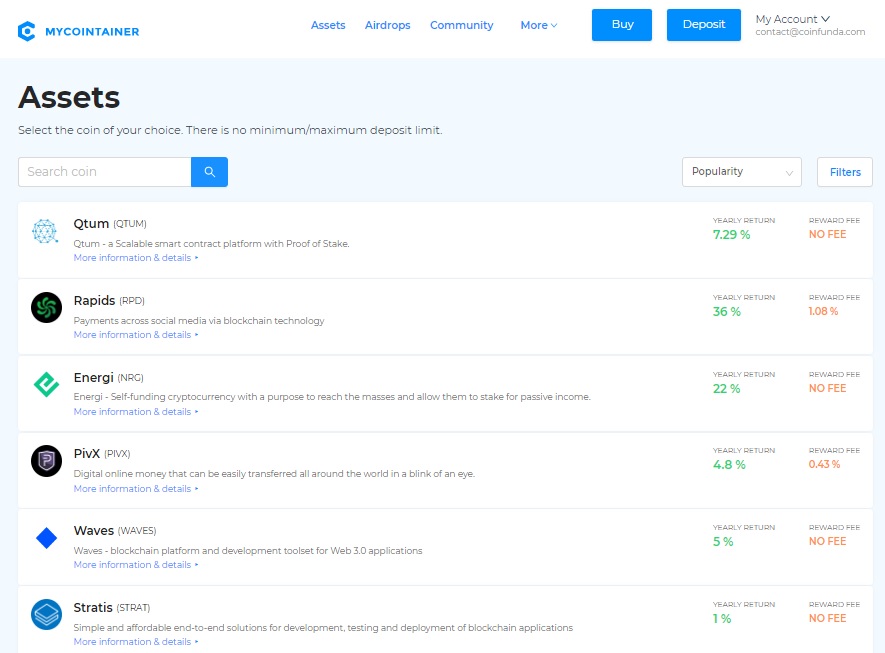This screenshot has width=885, height=653.
Task: Click Qtum's NO FEE label
Action: click(x=827, y=234)
